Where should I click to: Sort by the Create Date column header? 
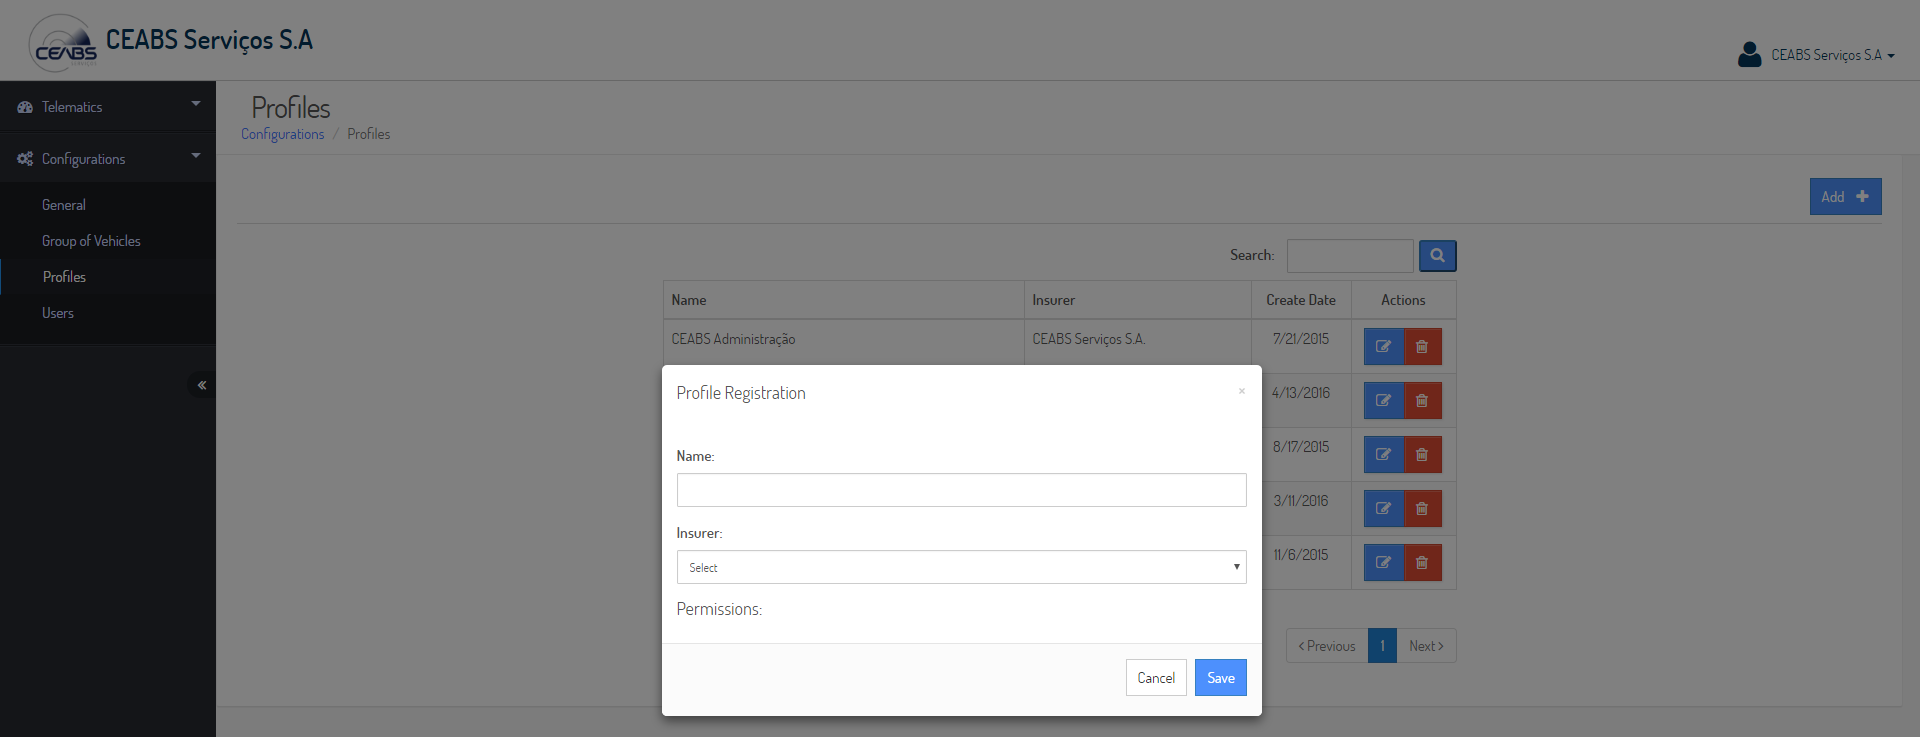click(1301, 300)
